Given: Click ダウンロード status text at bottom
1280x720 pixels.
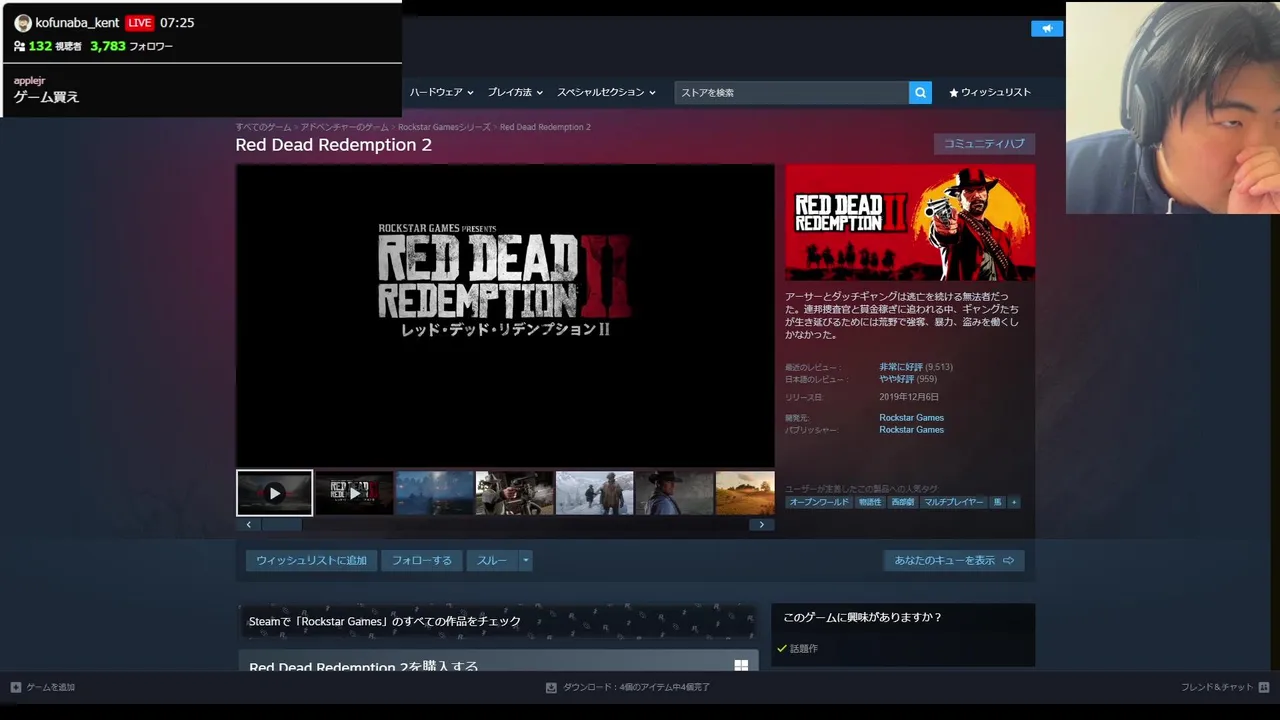Looking at the screenshot, I should point(636,687).
